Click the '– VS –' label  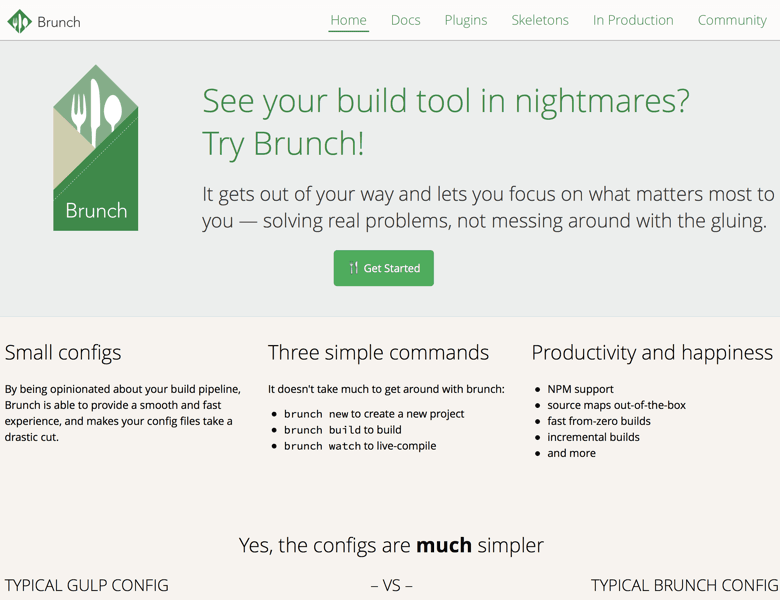(391, 586)
